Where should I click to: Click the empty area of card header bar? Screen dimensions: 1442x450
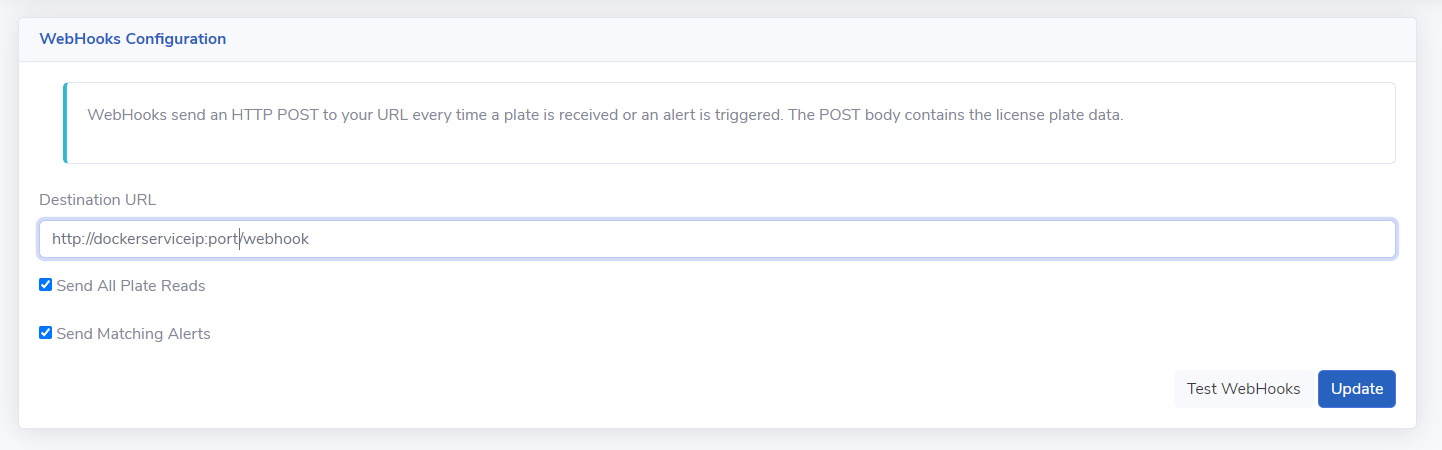click(800, 39)
